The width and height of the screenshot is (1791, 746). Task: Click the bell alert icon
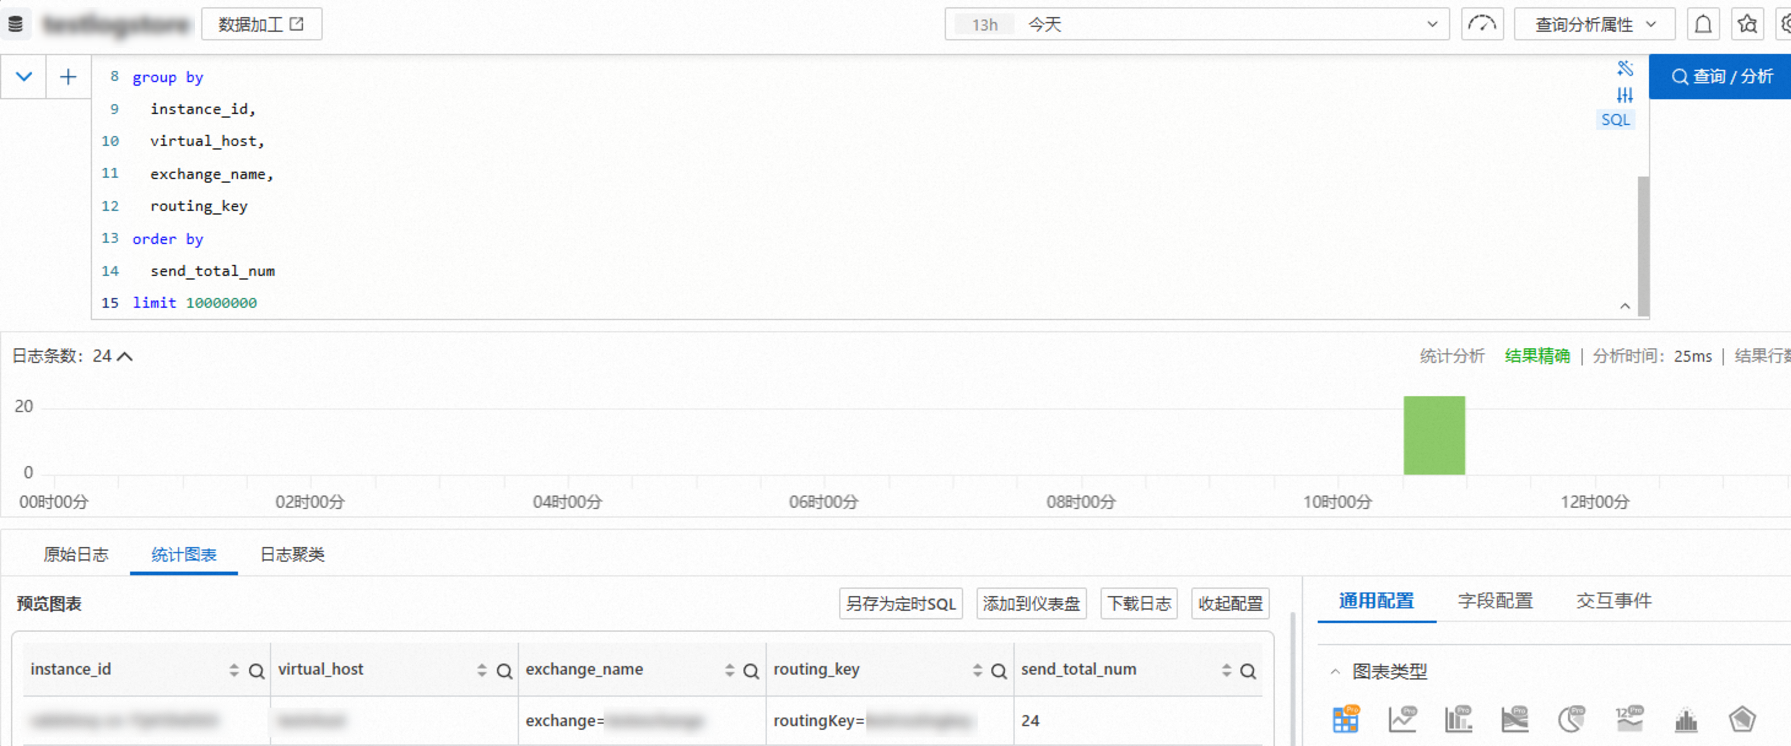(x=1703, y=24)
